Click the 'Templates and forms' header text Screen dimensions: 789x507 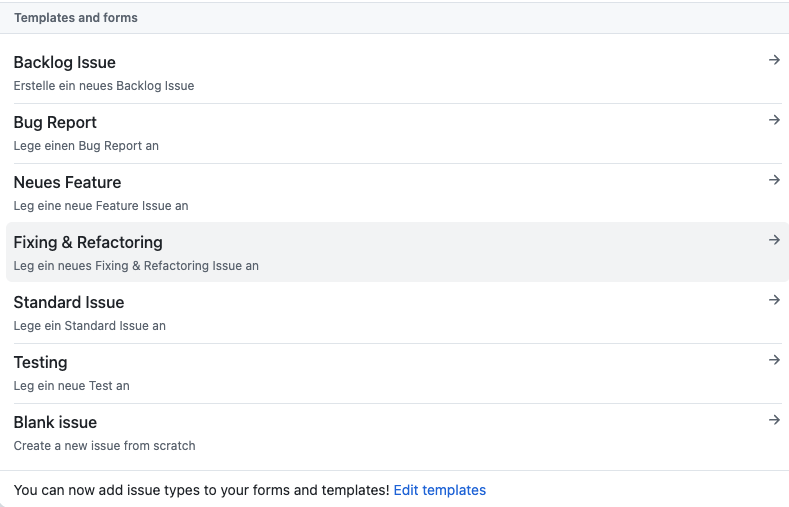pos(75,18)
